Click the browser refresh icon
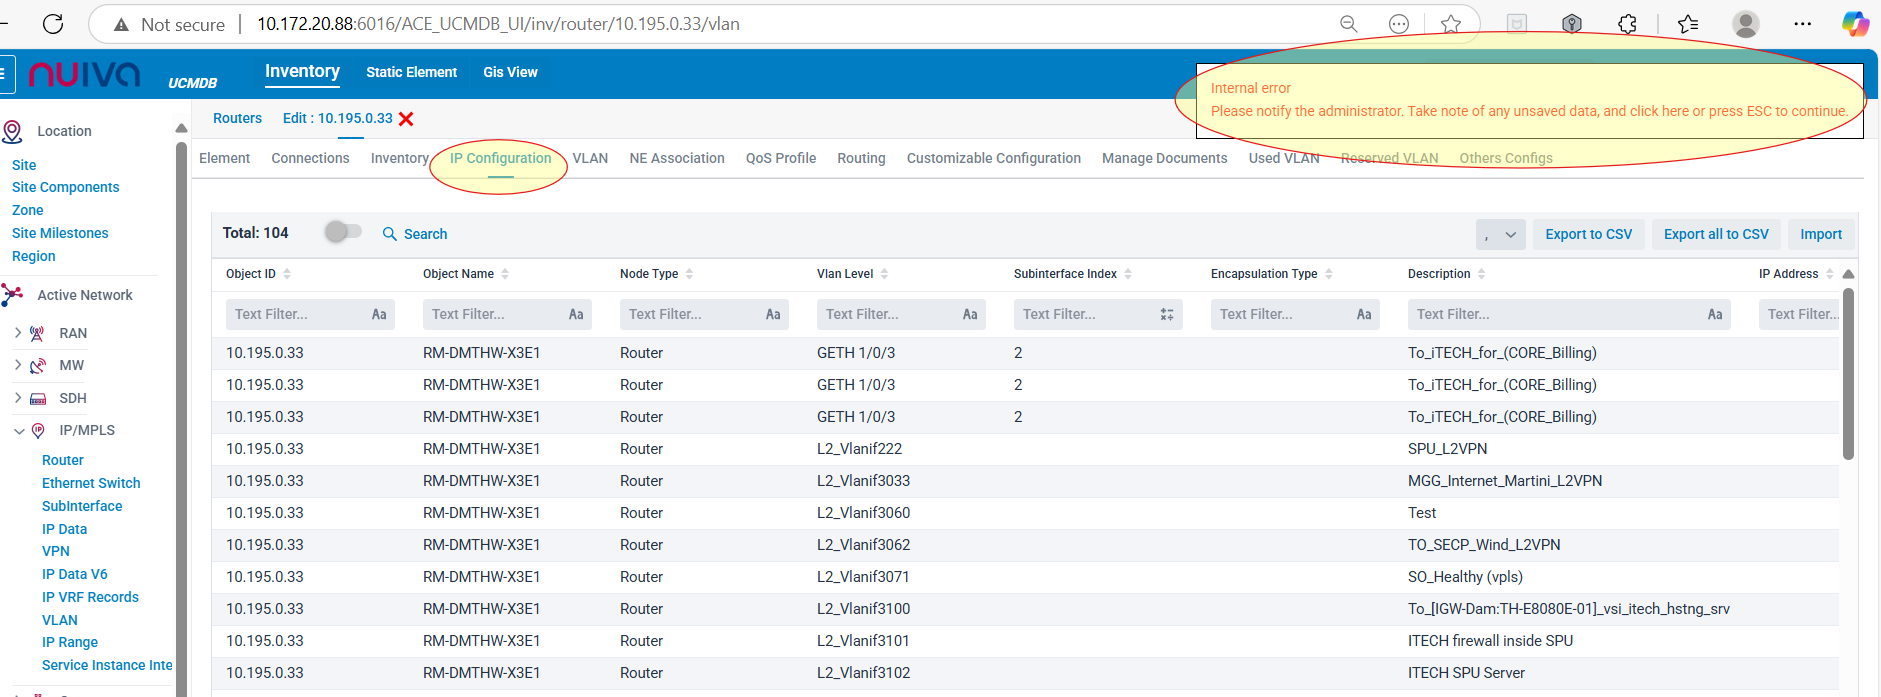Screen dimensions: 1881x697 coord(53,24)
